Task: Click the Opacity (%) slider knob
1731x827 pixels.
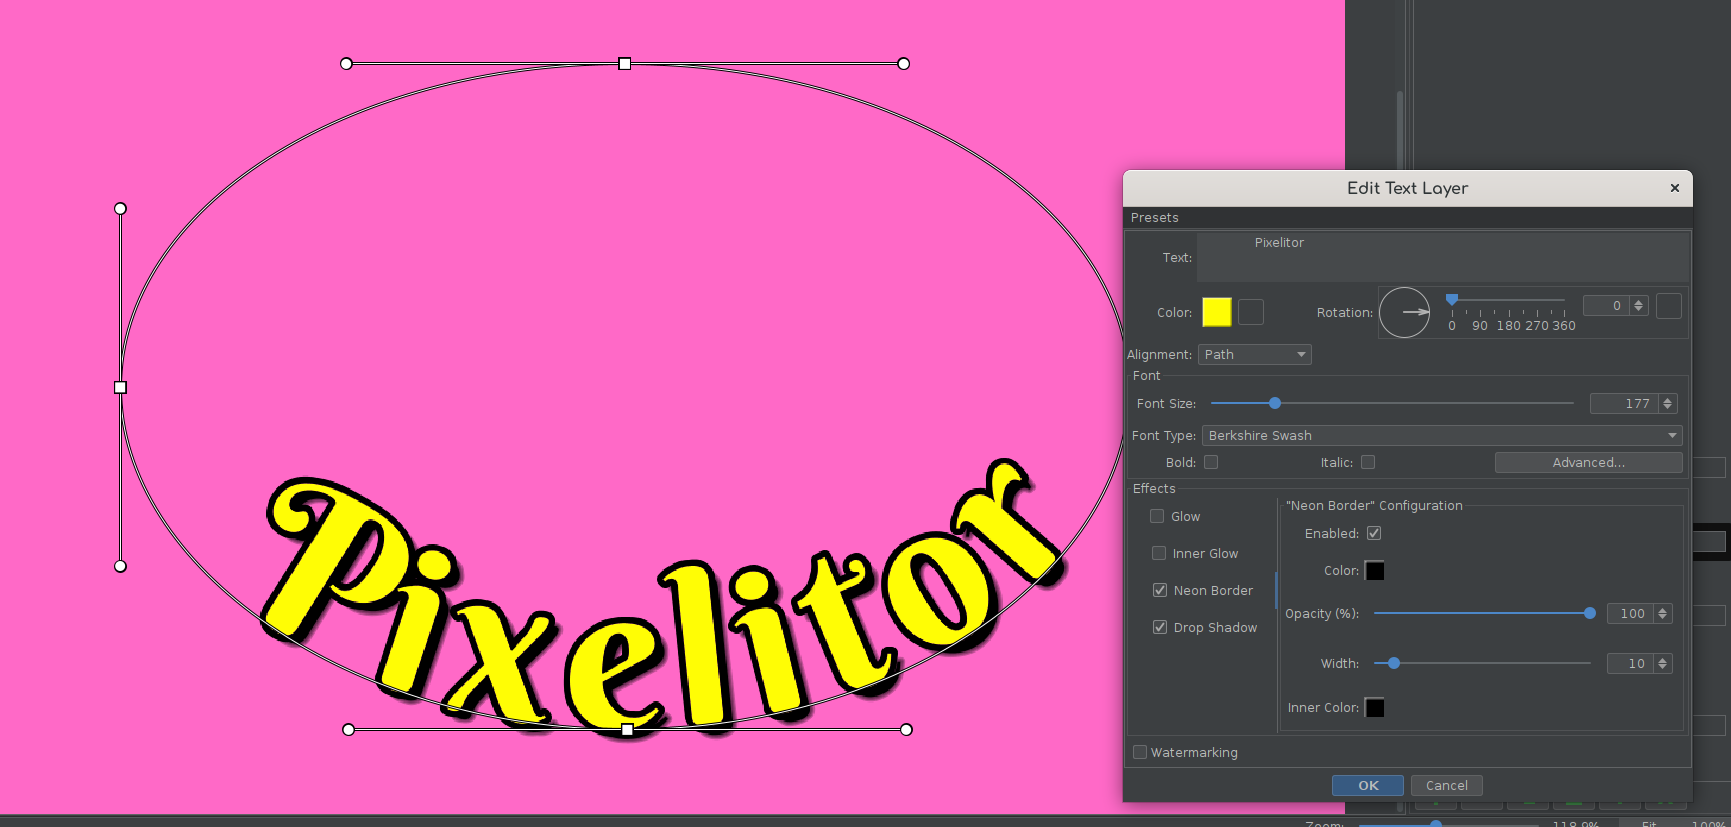Action: (1590, 613)
